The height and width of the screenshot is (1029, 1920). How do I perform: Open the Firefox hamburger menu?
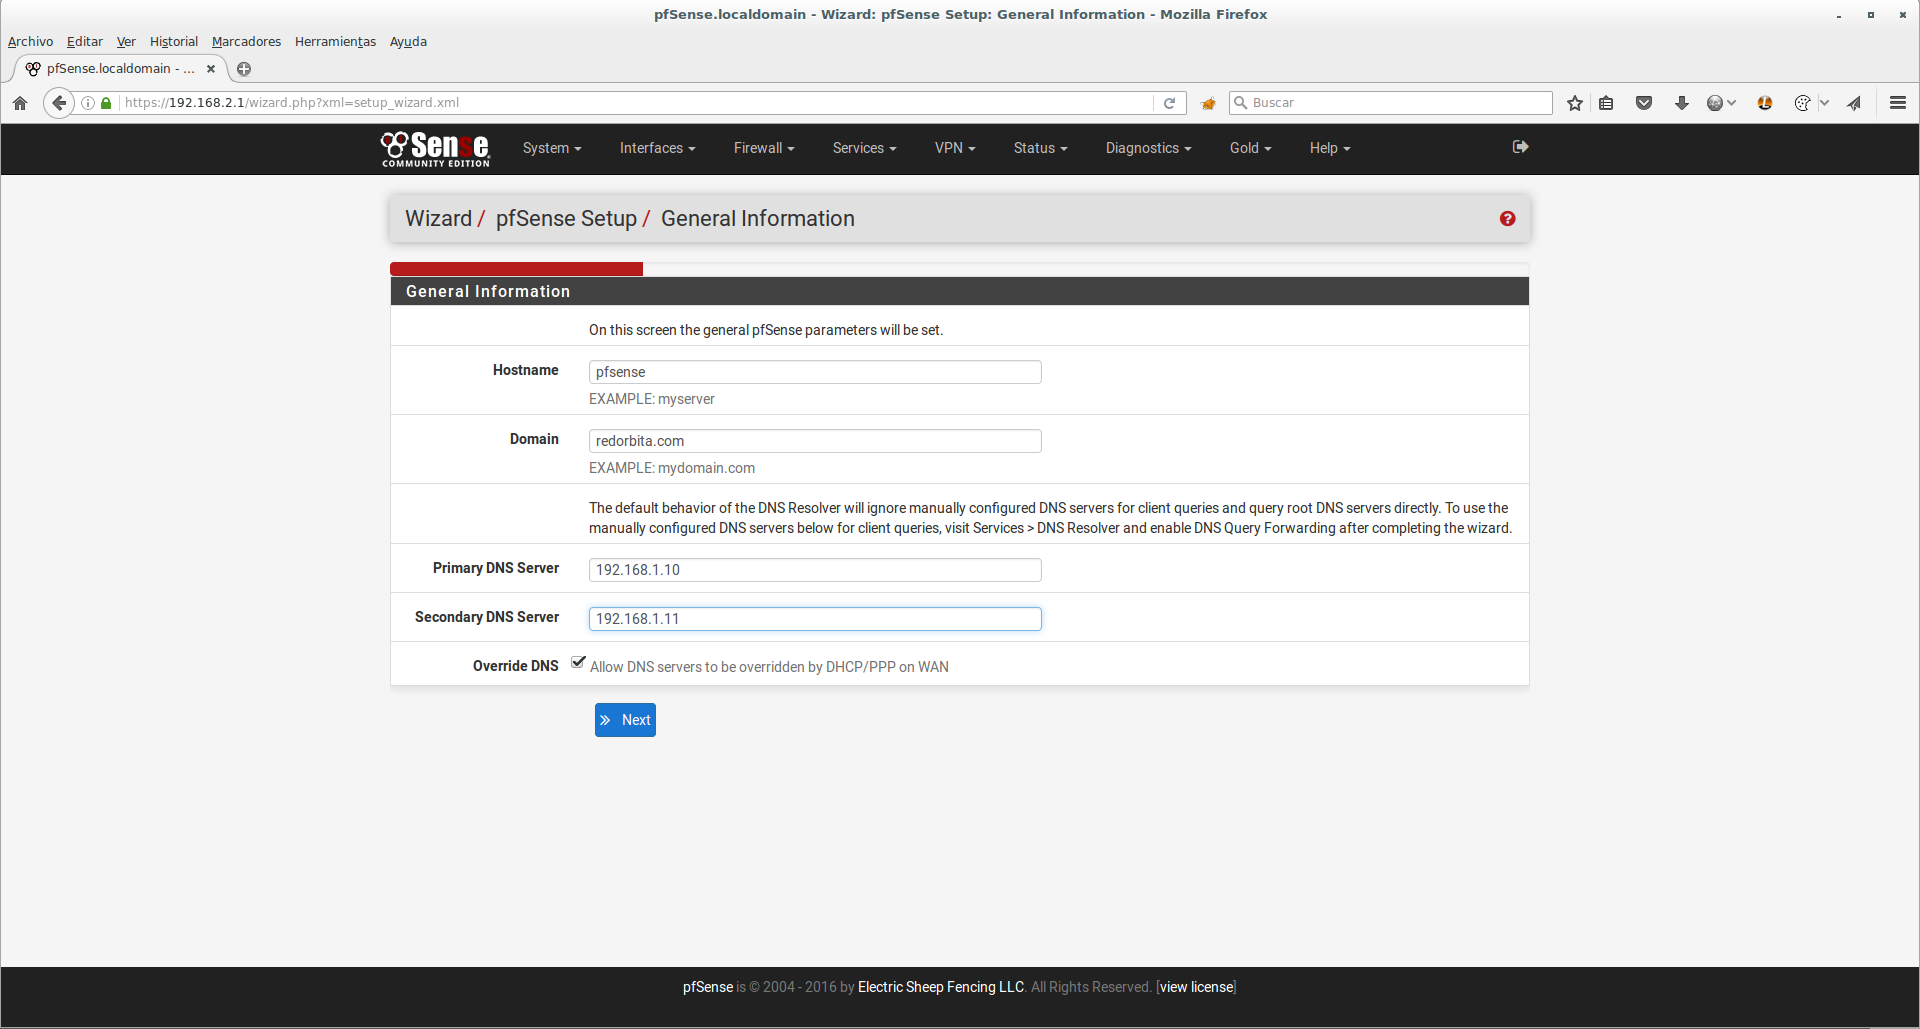coord(1897,103)
